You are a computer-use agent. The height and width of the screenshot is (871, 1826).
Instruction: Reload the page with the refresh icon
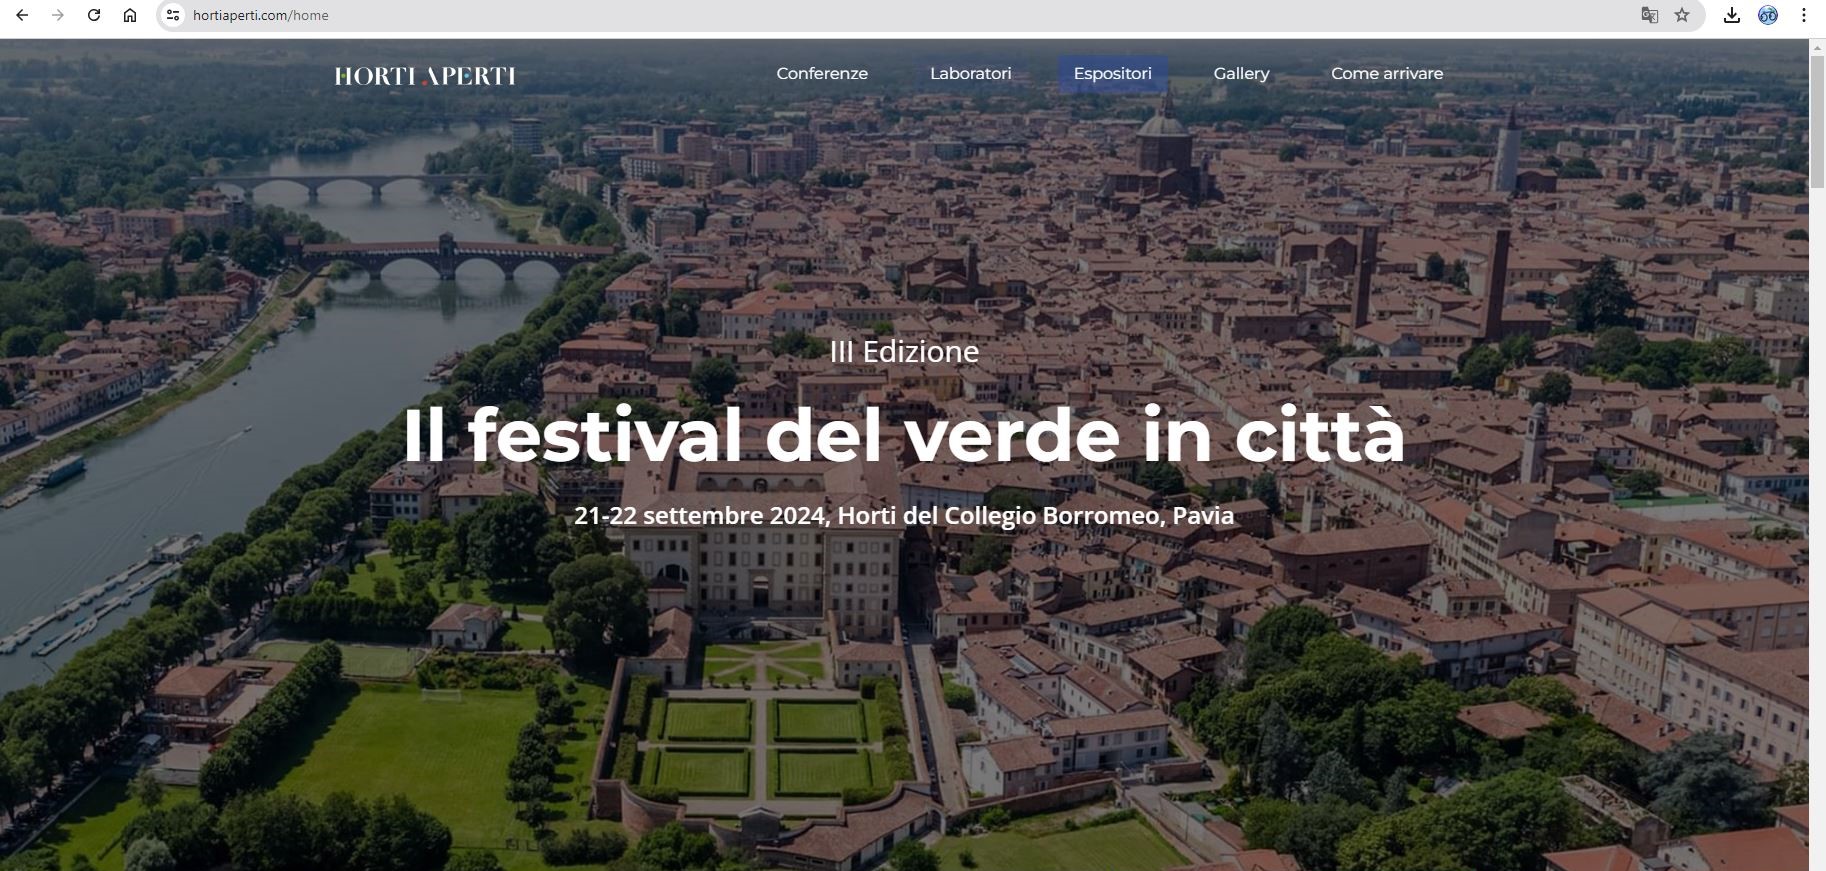click(94, 15)
